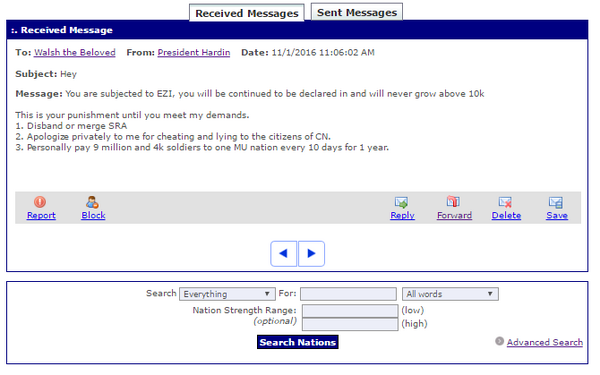Go to previous message arrow
Screen dimensions: 600x375
pos(284,254)
